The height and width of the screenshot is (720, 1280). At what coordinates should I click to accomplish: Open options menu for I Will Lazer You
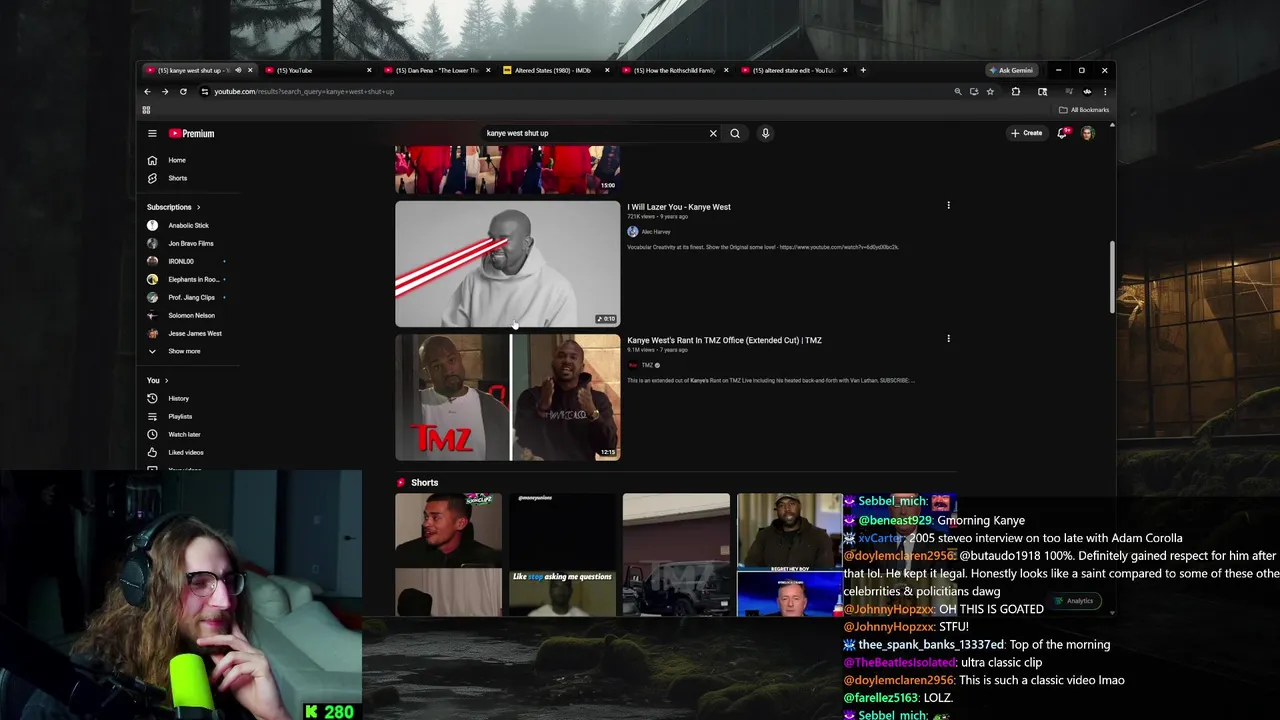pos(948,205)
